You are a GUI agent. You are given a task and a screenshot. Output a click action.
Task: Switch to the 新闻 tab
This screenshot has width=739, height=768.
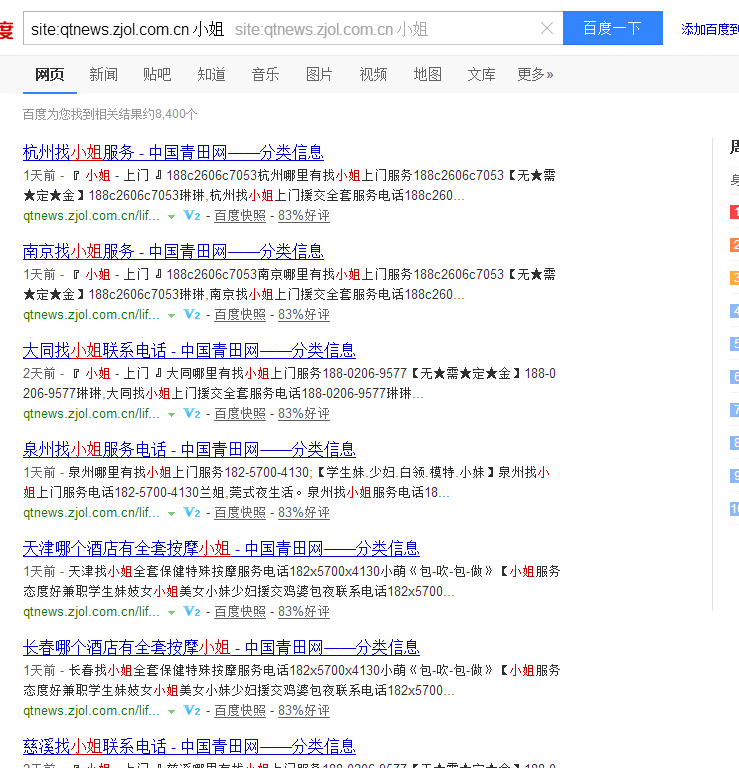(x=103, y=74)
